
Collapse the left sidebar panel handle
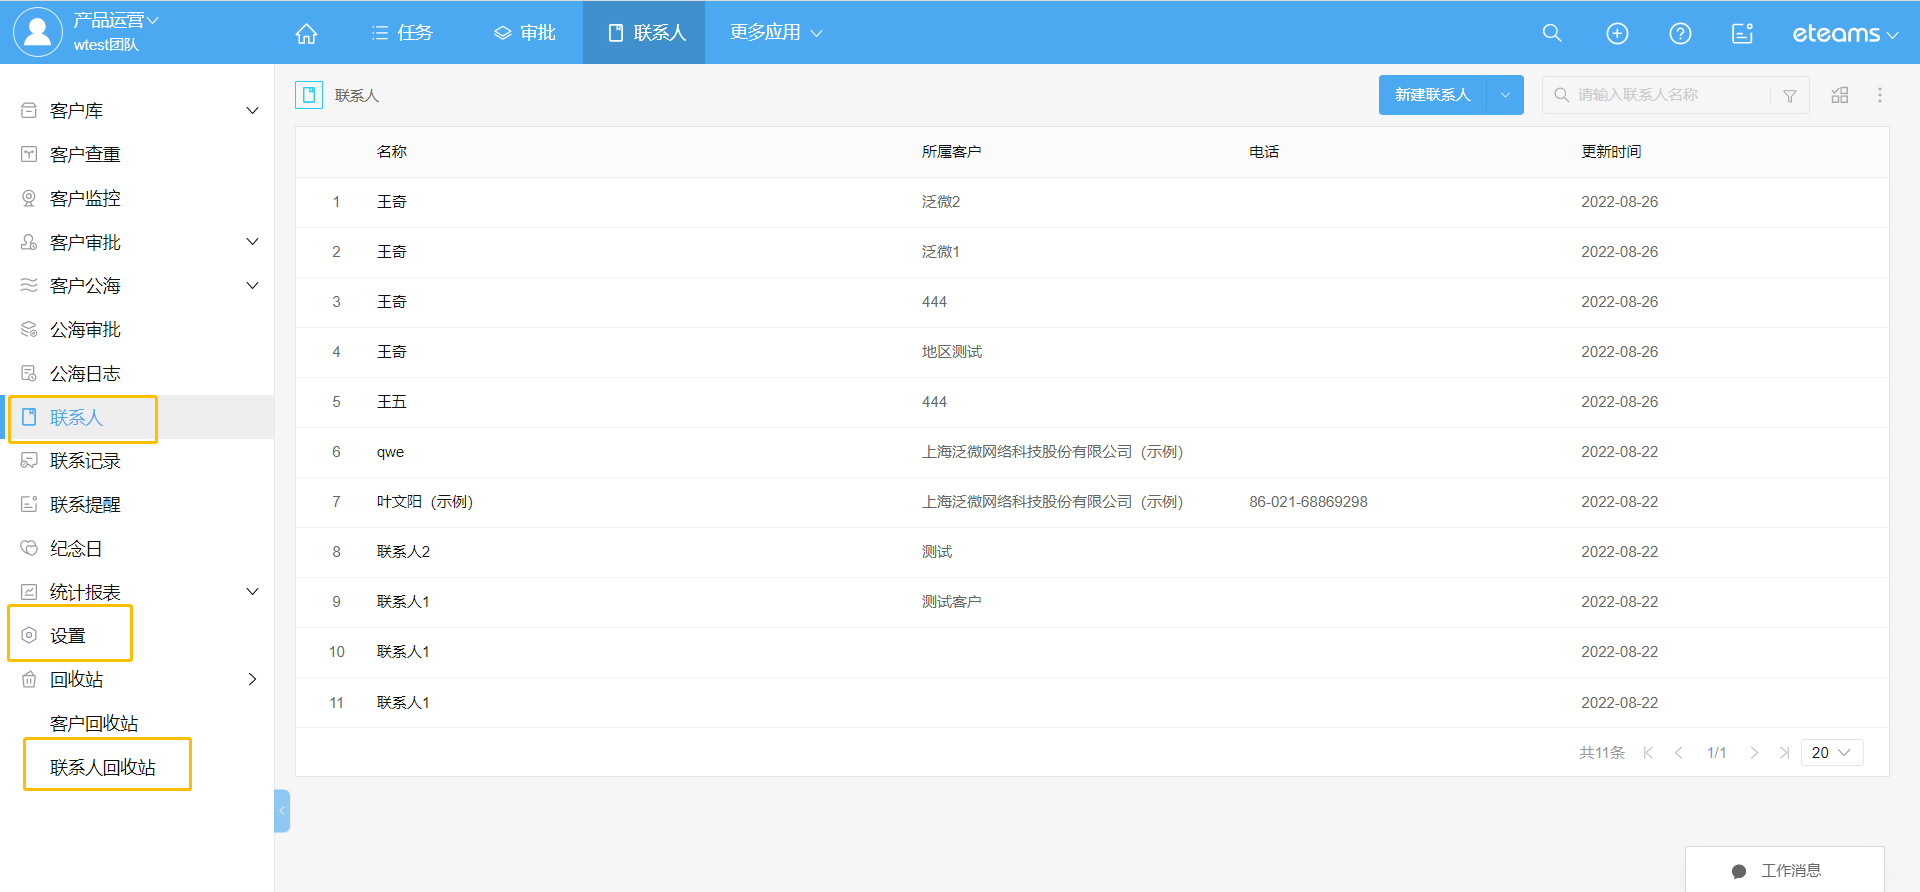(x=282, y=810)
